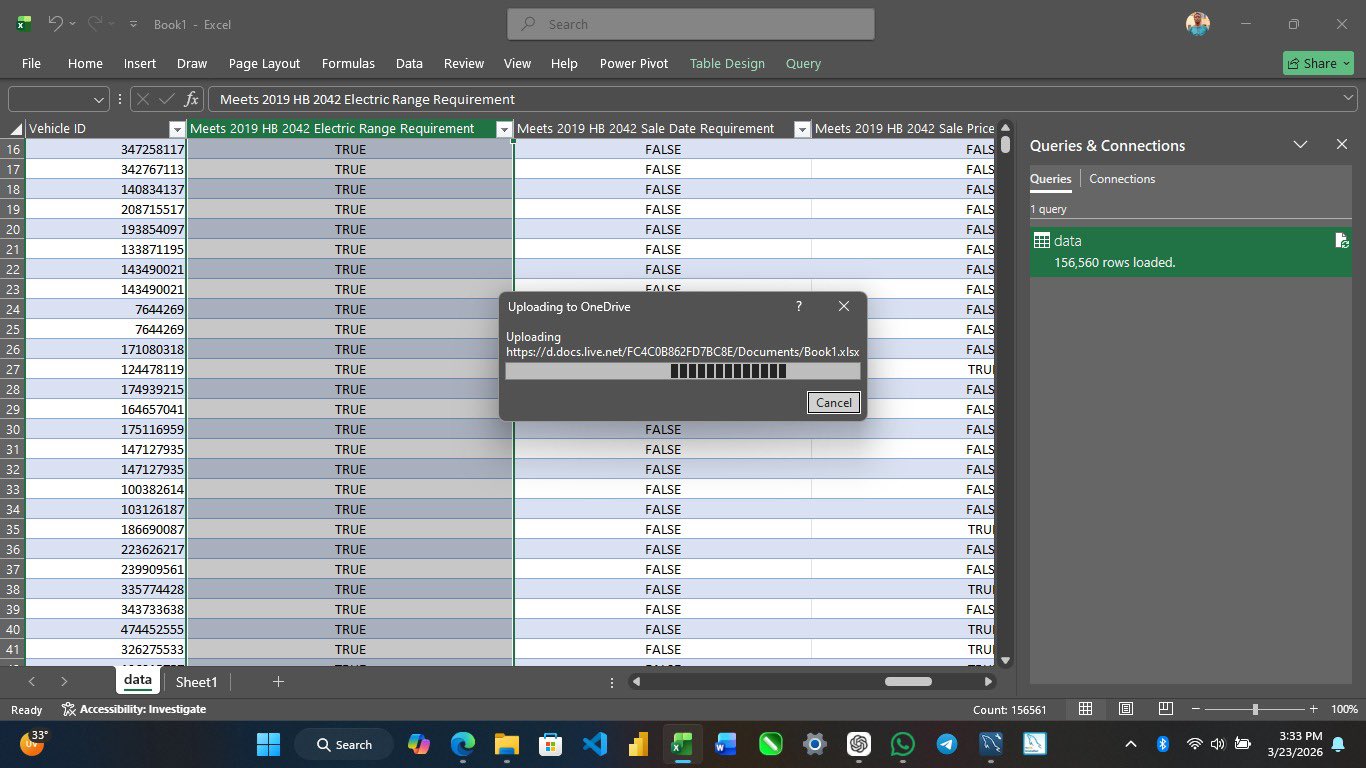Viewport: 1366px width, 768px height.
Task: Open the Table Design ribbon tab
Action: (727, 63)
